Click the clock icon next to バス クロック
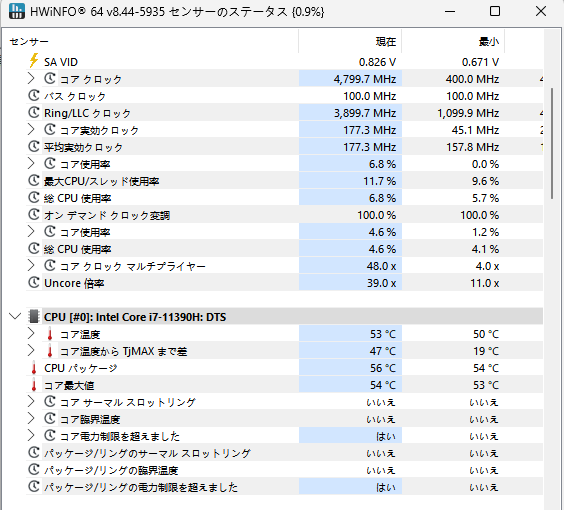The image size is (564, 510). 34,95
